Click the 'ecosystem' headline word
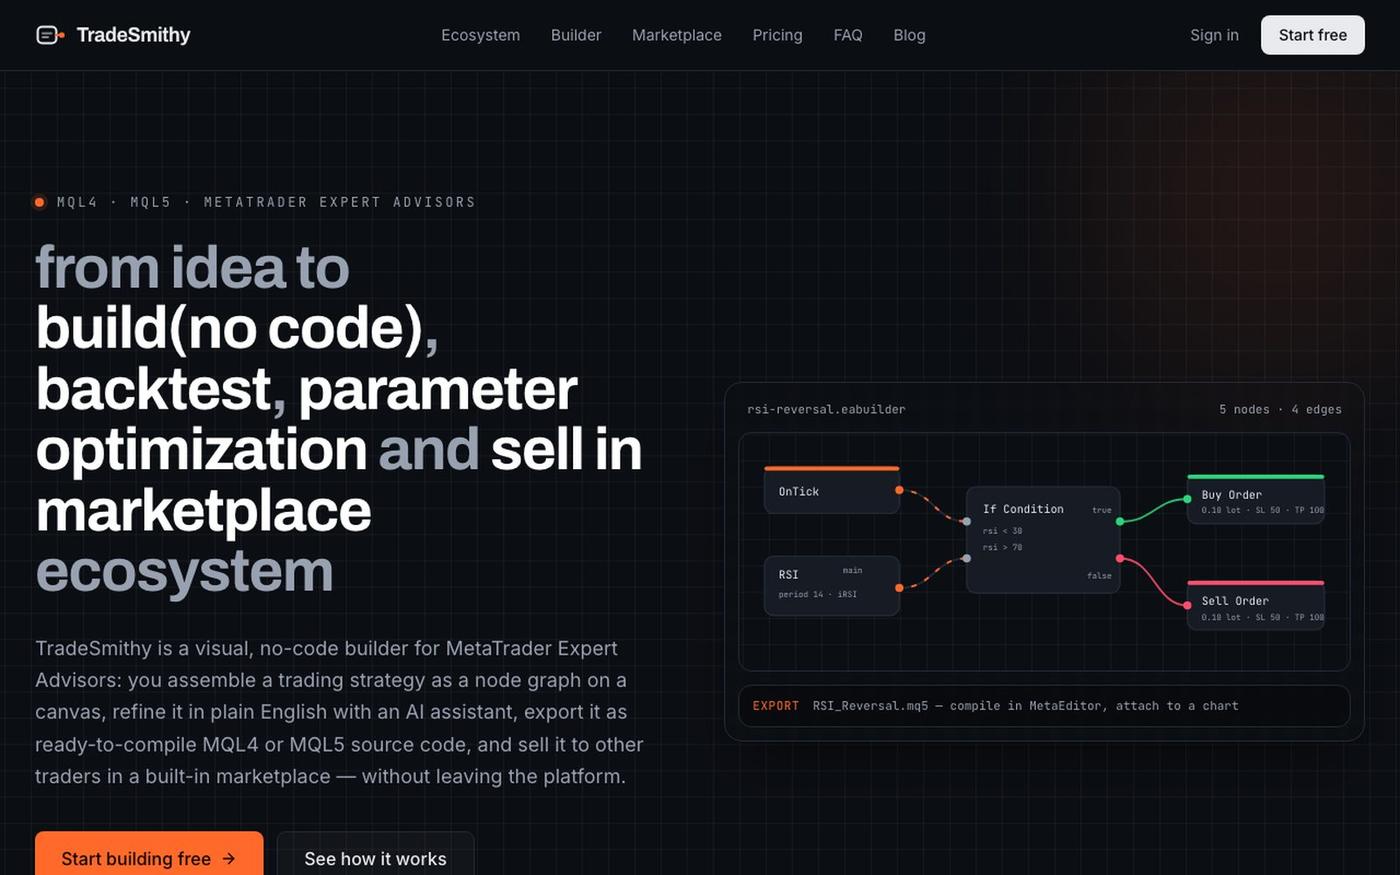This screenshot has width=1400, height=875. tap(184, 572)
